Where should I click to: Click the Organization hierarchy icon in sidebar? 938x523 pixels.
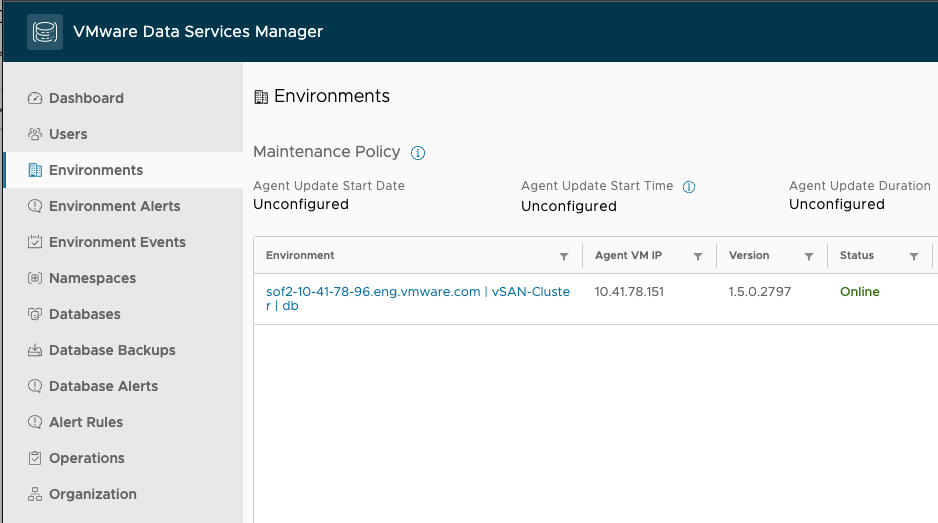(x=35, y=494)
